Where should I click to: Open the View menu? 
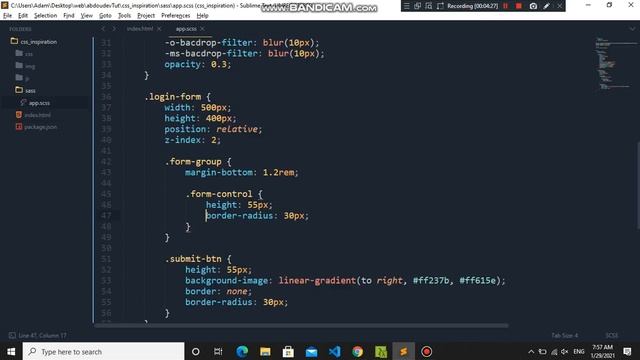(x=87, y=16)
